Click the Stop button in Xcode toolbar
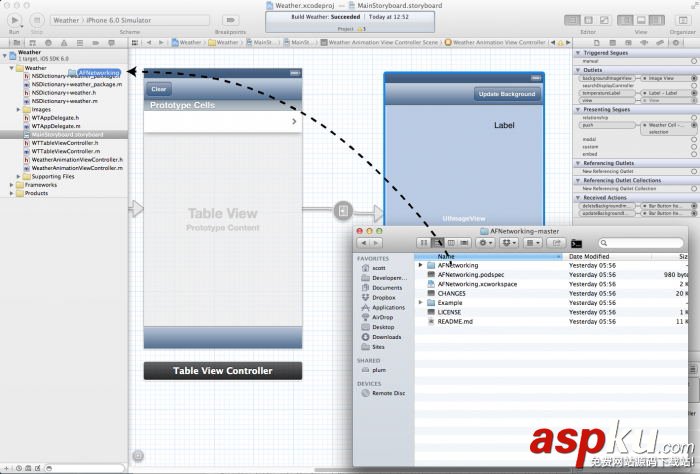 (37, 21)
